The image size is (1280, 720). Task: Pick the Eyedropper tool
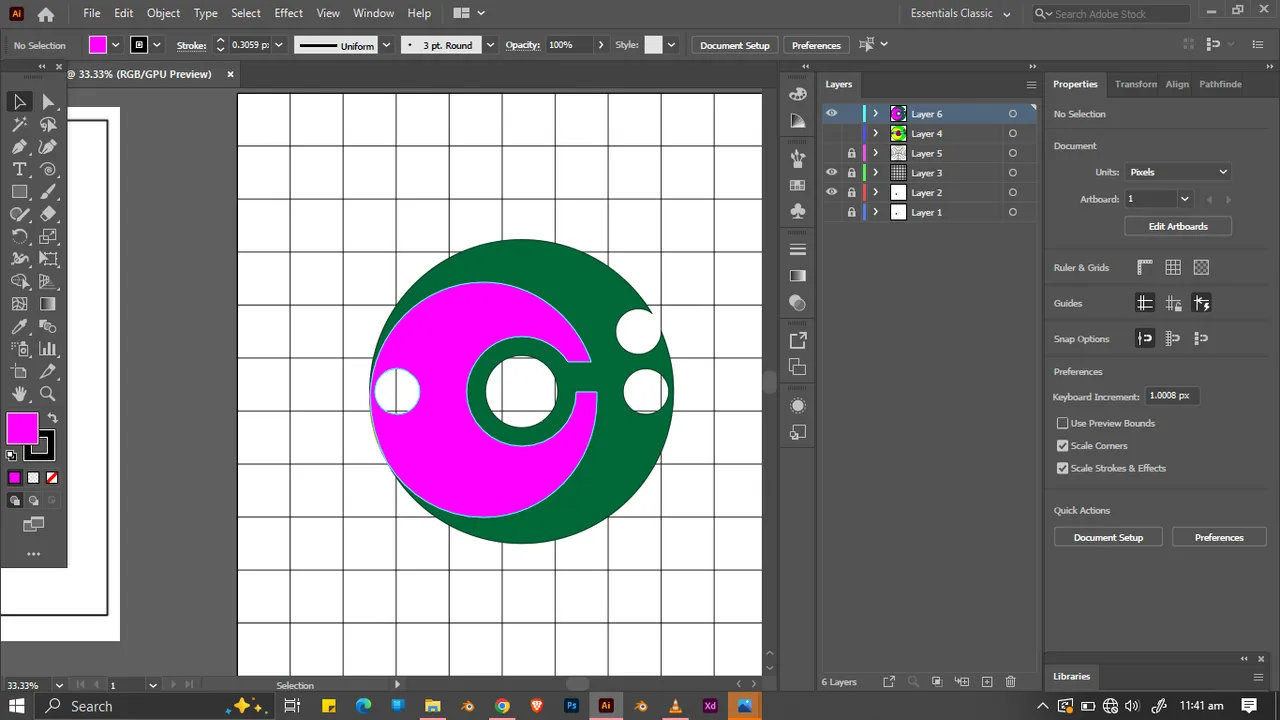pos(19,327)
